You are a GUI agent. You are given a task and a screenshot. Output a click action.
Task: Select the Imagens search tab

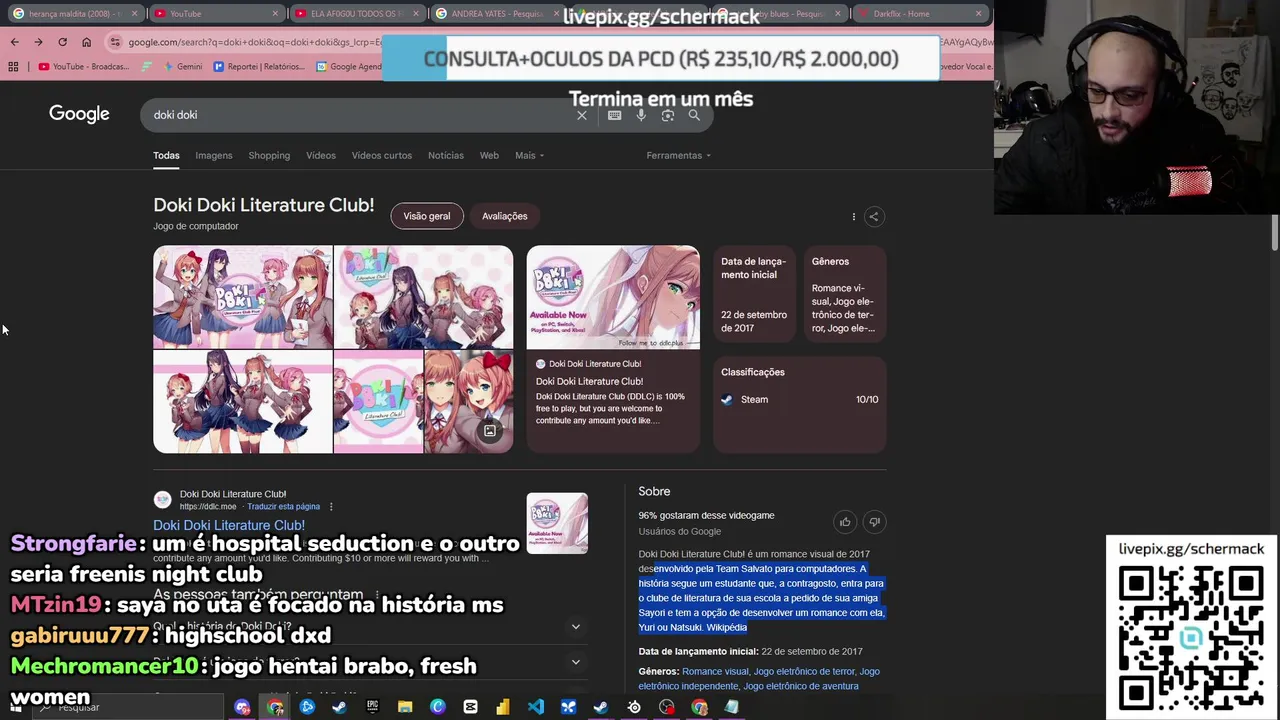(214, 155)
